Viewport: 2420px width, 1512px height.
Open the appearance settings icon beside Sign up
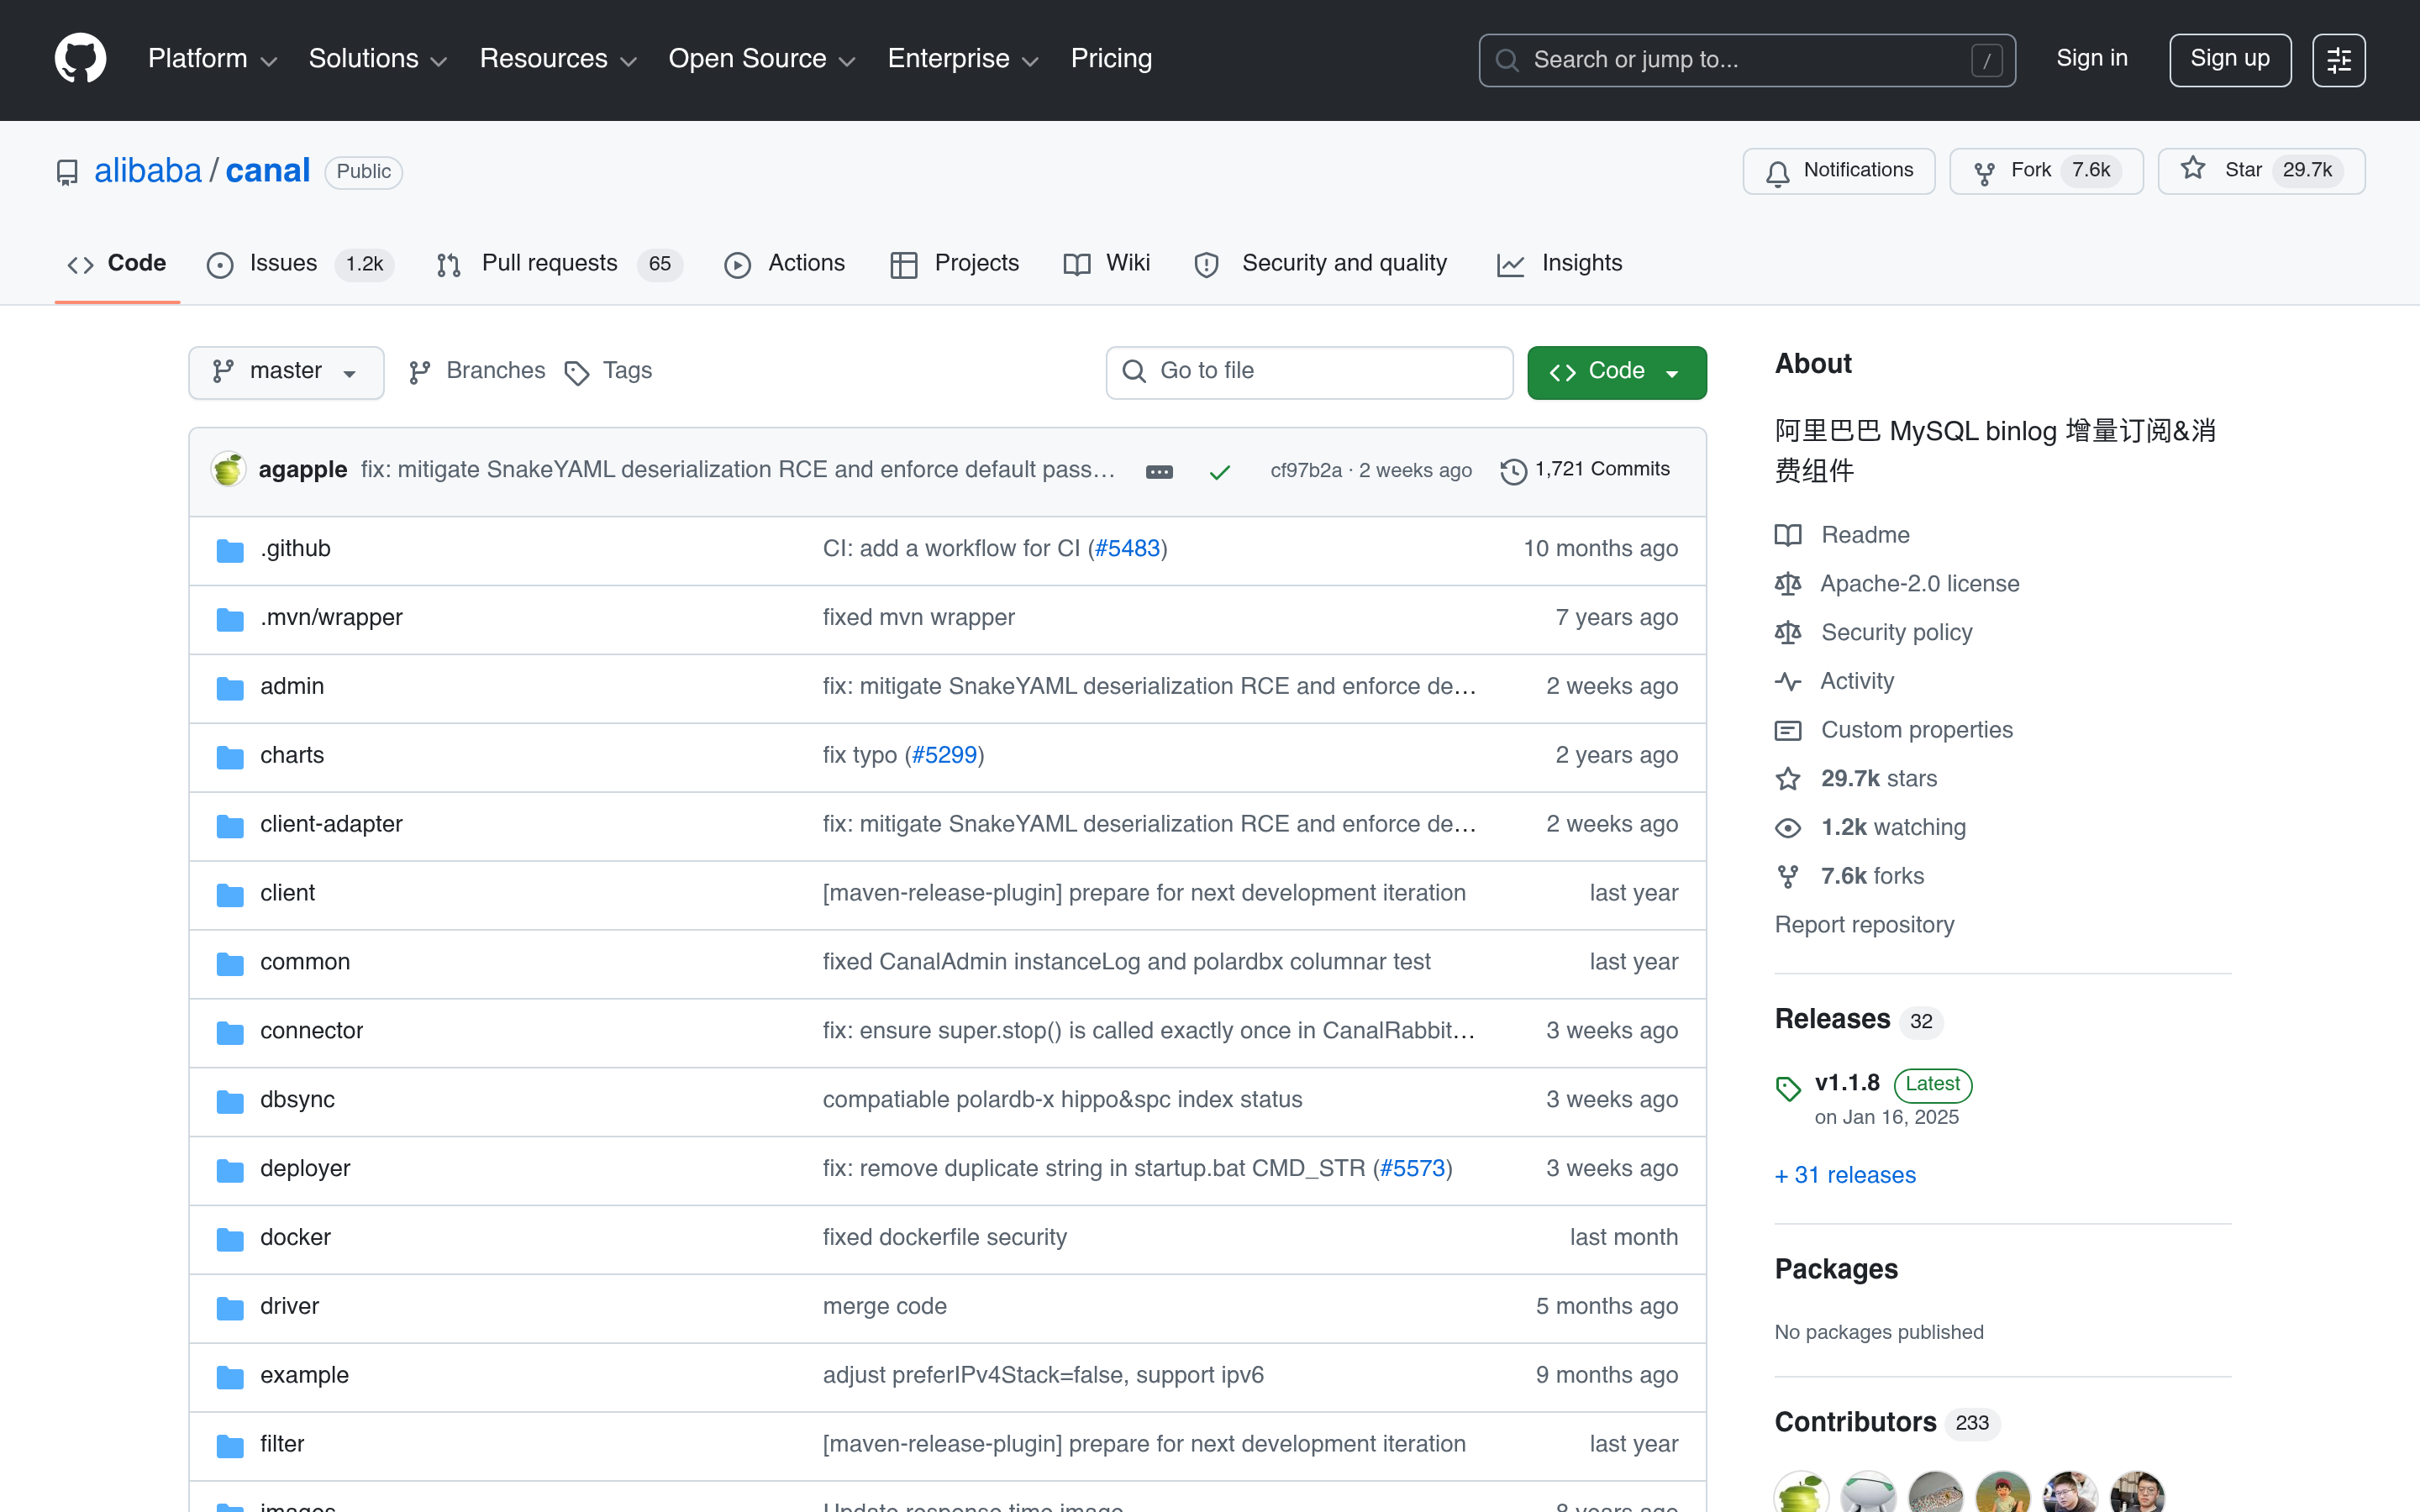point(2338,60)
